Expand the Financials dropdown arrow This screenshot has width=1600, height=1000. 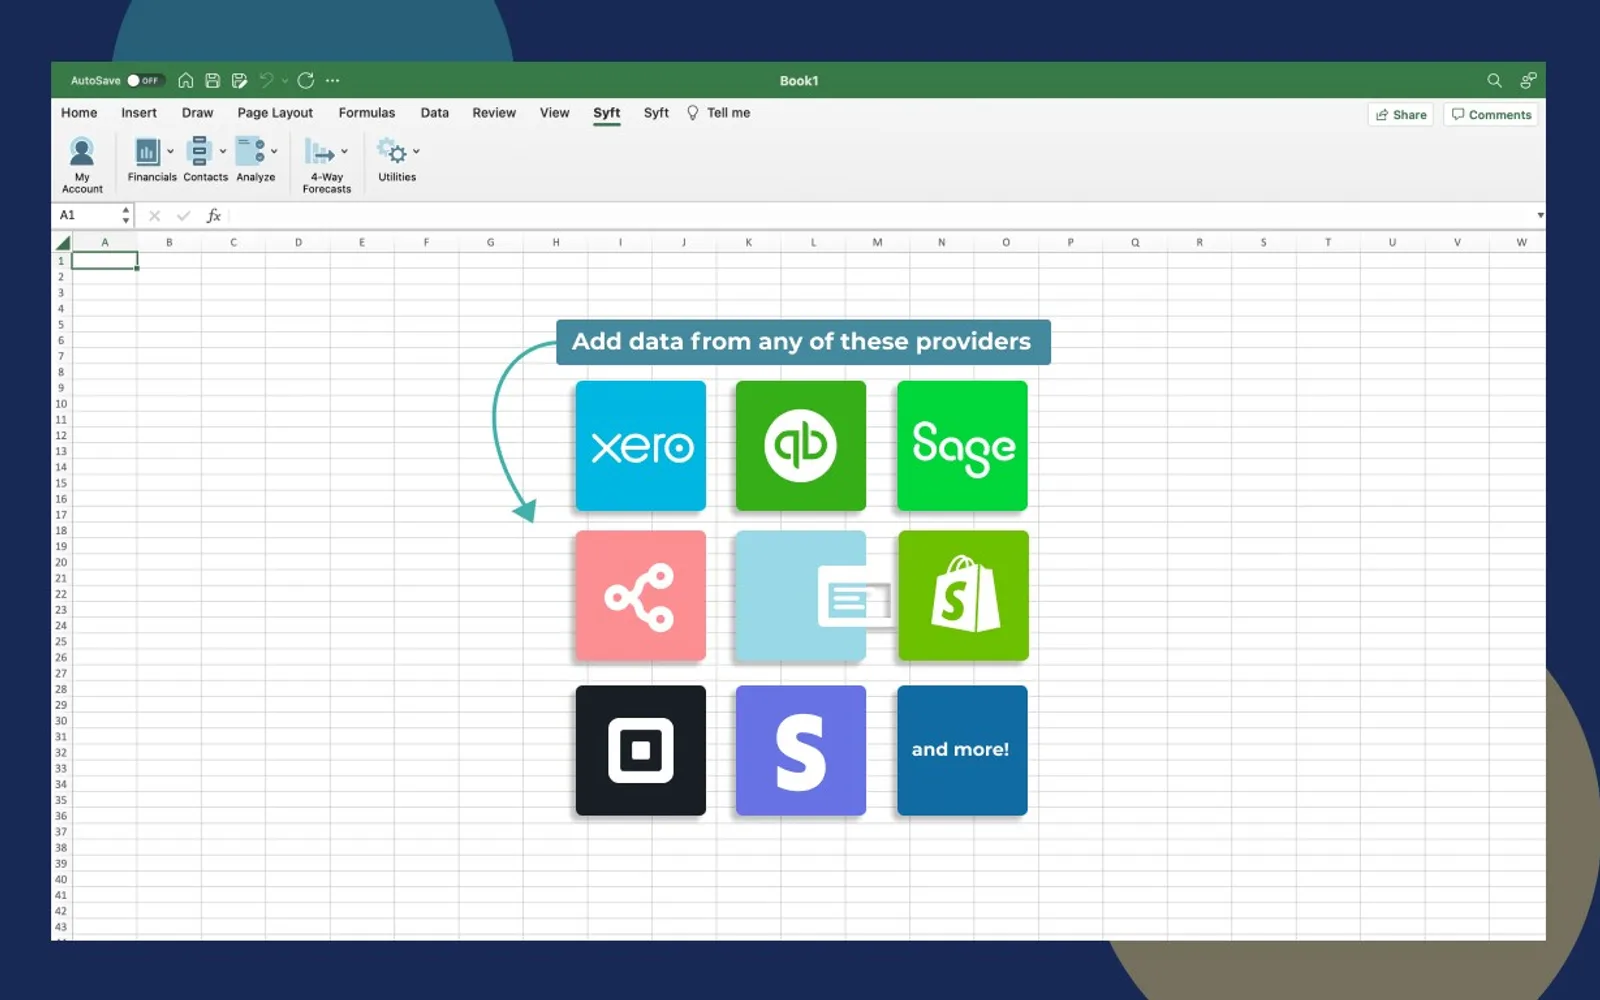[170, 152]
